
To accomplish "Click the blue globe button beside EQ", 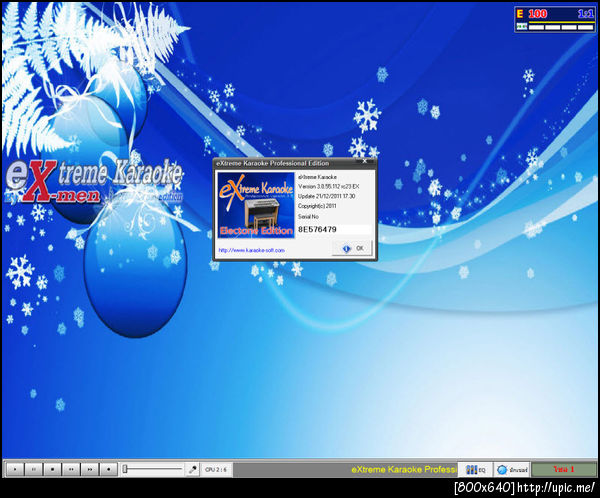I will click(x=512, y=469).
